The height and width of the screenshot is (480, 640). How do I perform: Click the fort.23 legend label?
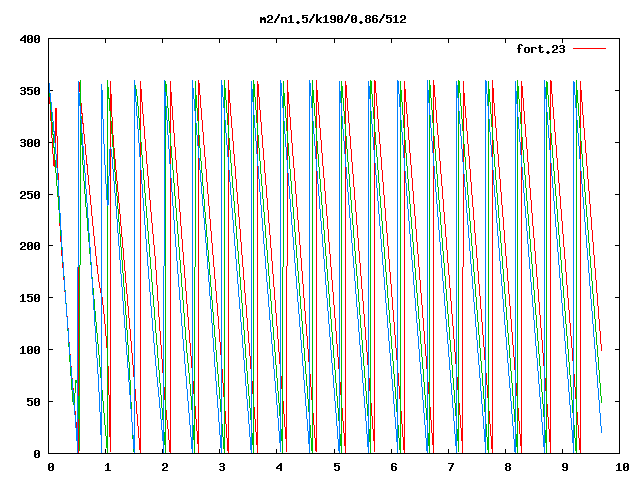[541, 49]
